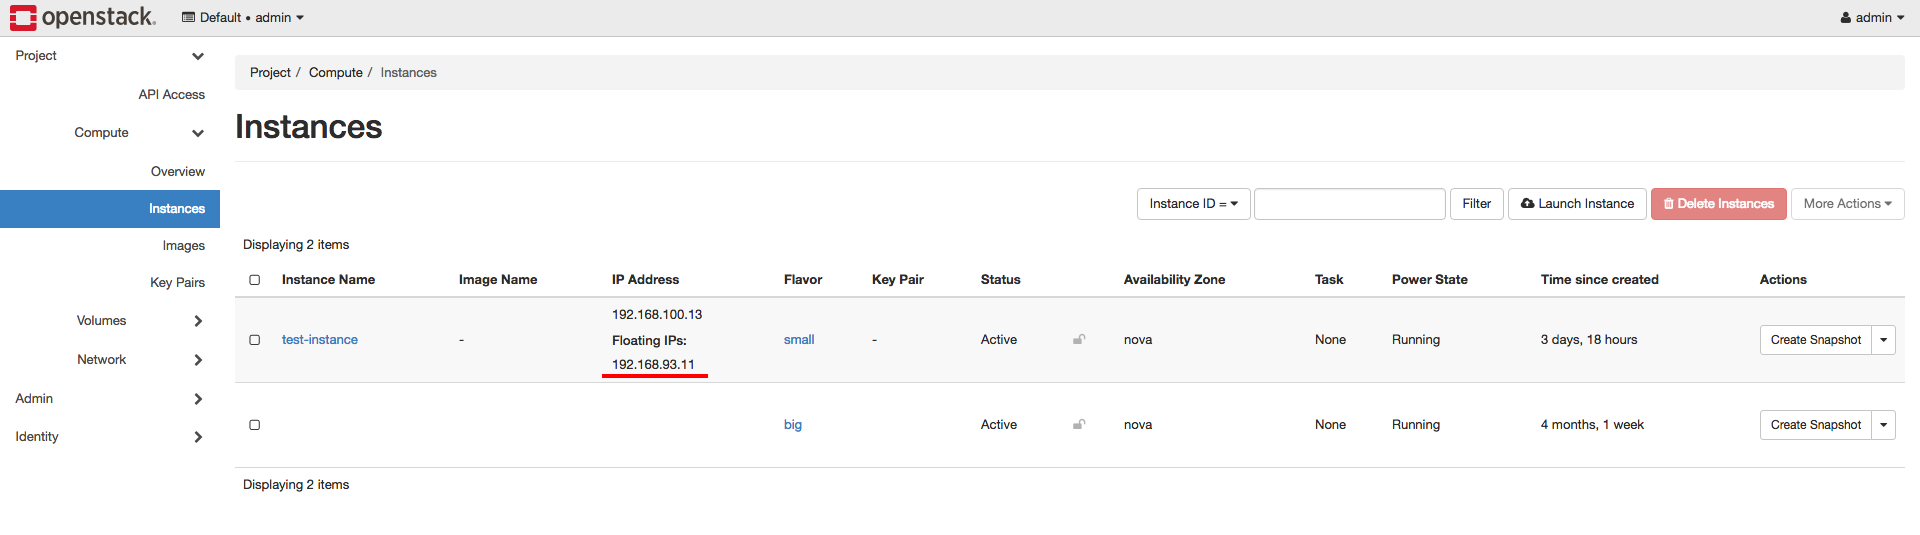Click Compute breadcrumb link
This screenshot has height=535, width=1920.
pos(336,73)
